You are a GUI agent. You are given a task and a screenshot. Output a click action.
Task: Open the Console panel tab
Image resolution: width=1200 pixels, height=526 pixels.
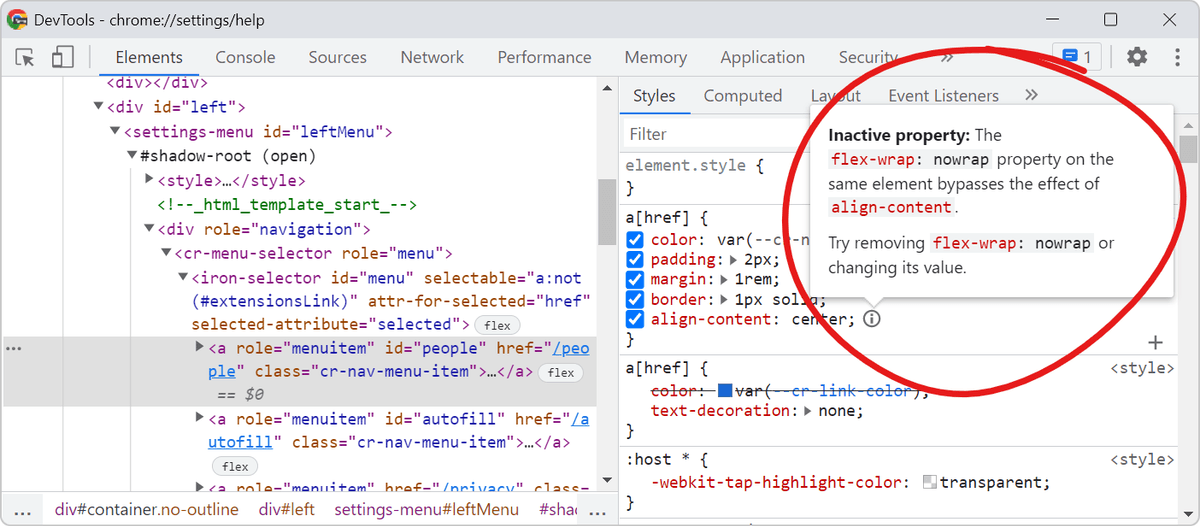245,57
